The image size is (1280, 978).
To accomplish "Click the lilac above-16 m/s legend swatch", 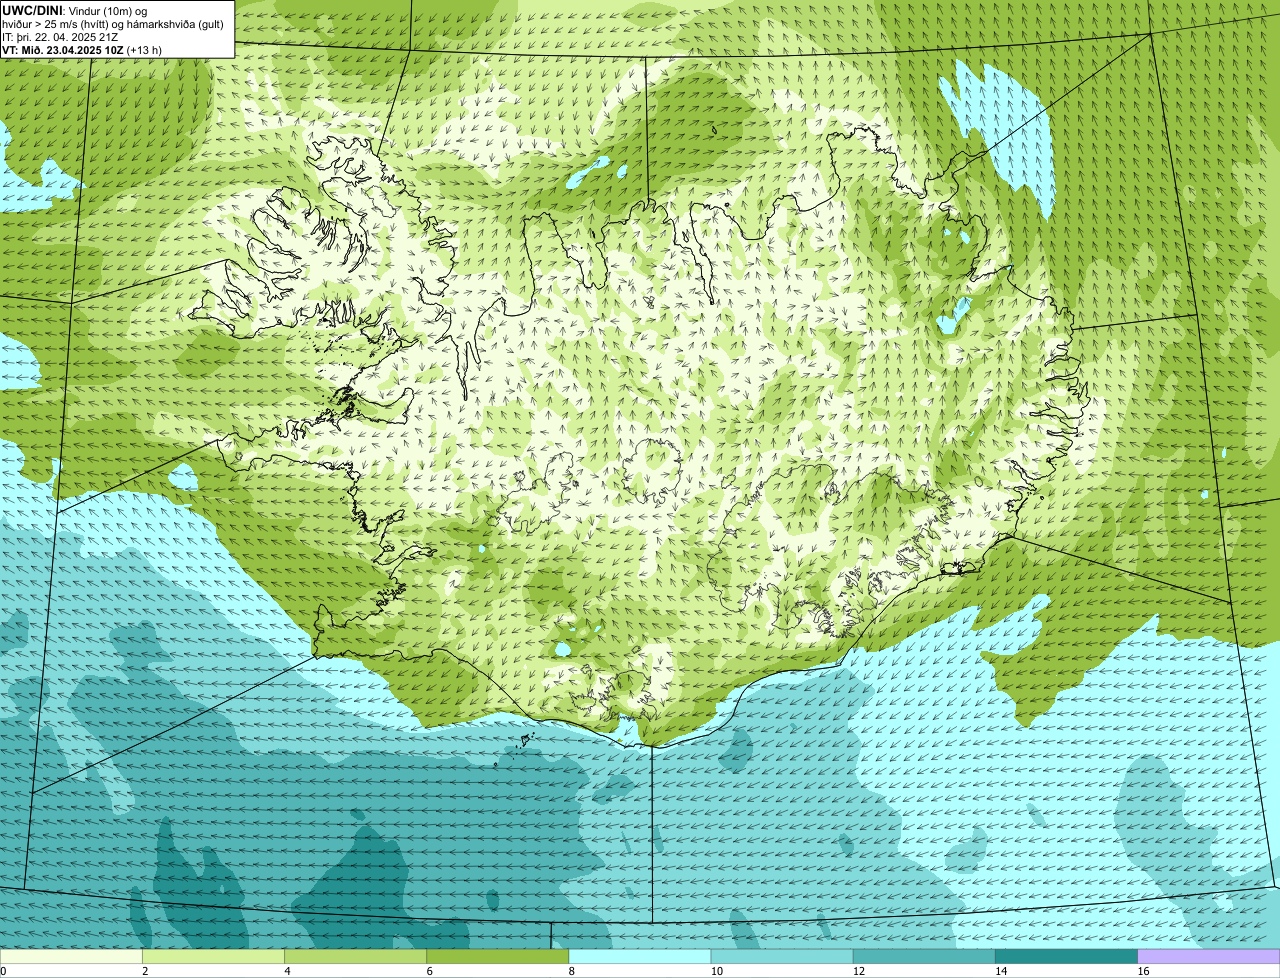I will pos(1209,957).
